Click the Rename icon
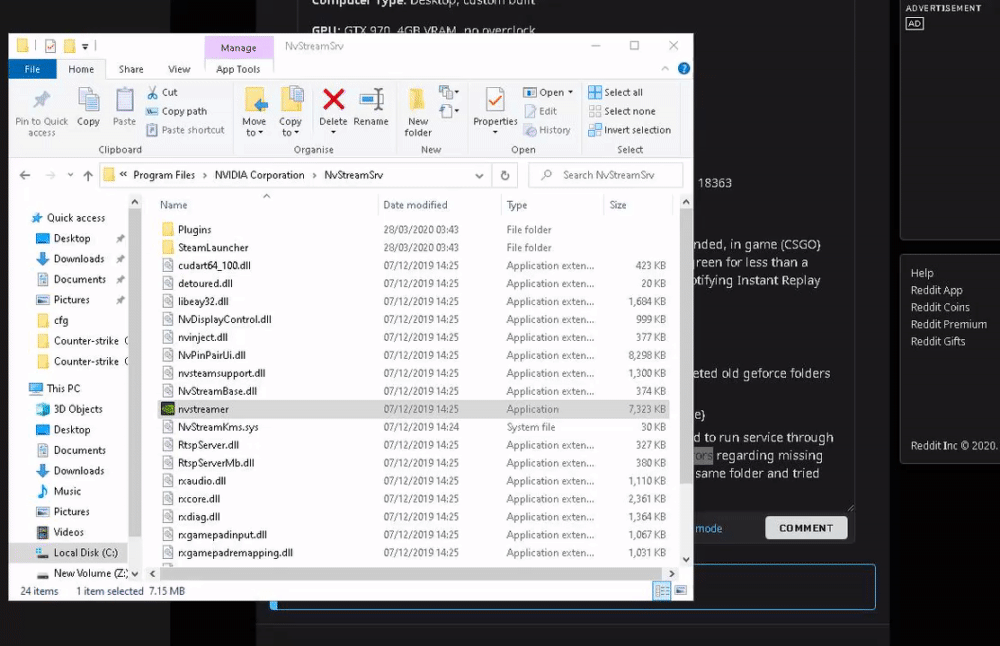This screenshot has height=646, width=1000. click(x=371, y=99)
